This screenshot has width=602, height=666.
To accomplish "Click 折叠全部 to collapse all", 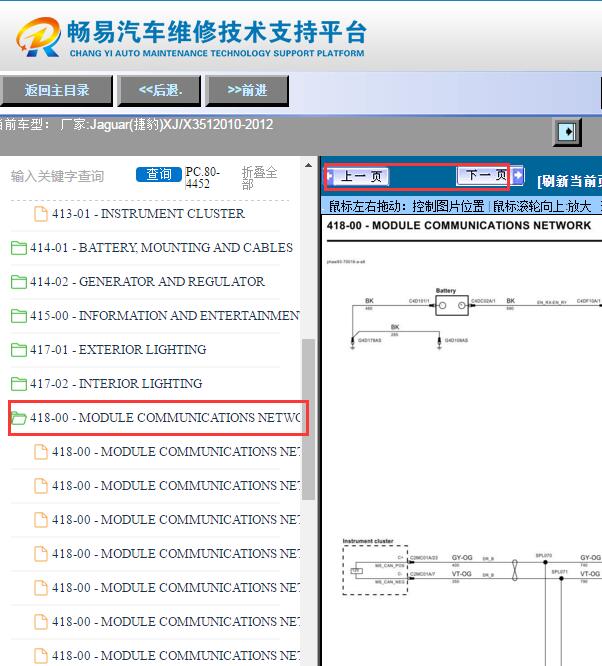I will tap(259, 178).
